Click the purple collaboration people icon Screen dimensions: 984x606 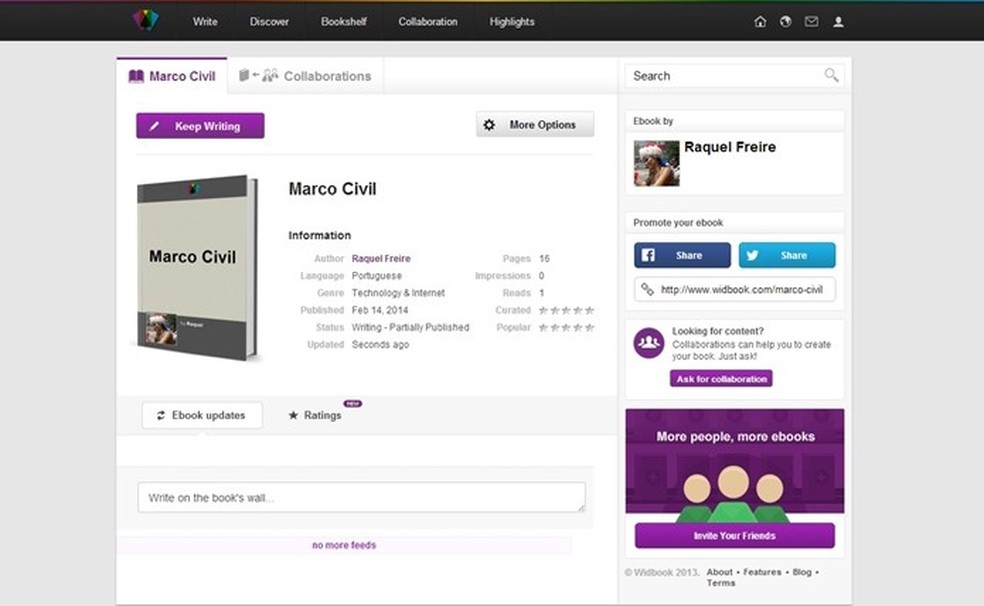tap(649, 343)
